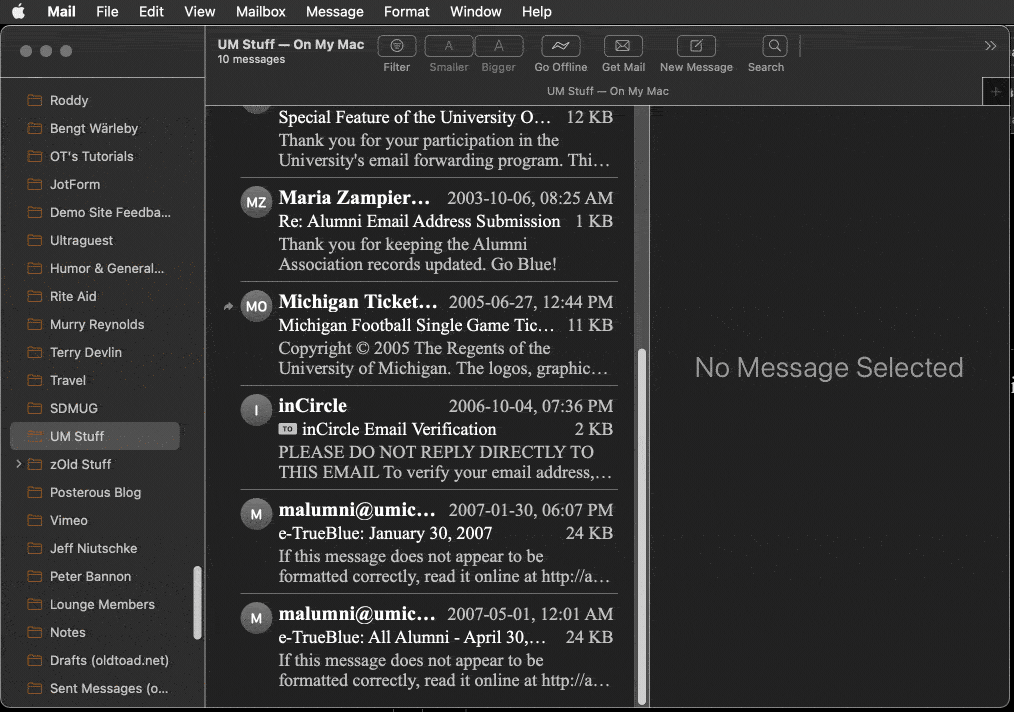The width and height of the screenshot is (1014, 712).
Task: Open the Apple menu
Action: click(x=18, y=12)
